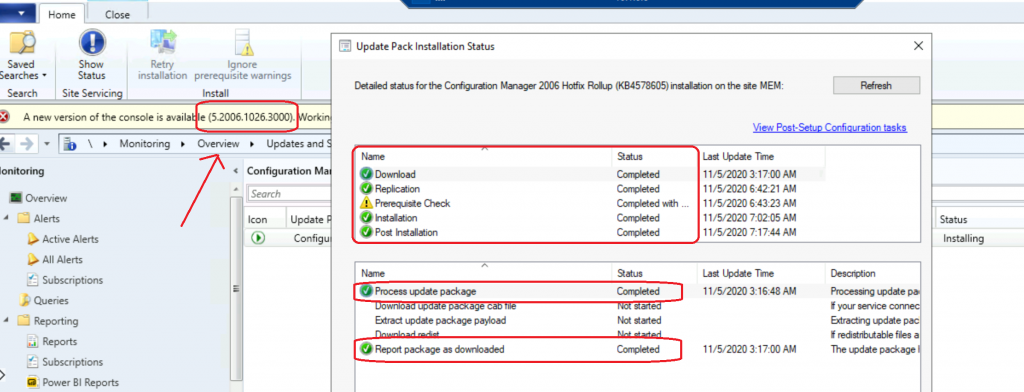Click Report package as downloaded check icon
Screen dimensions: 1024x392
tap(366, 350)
